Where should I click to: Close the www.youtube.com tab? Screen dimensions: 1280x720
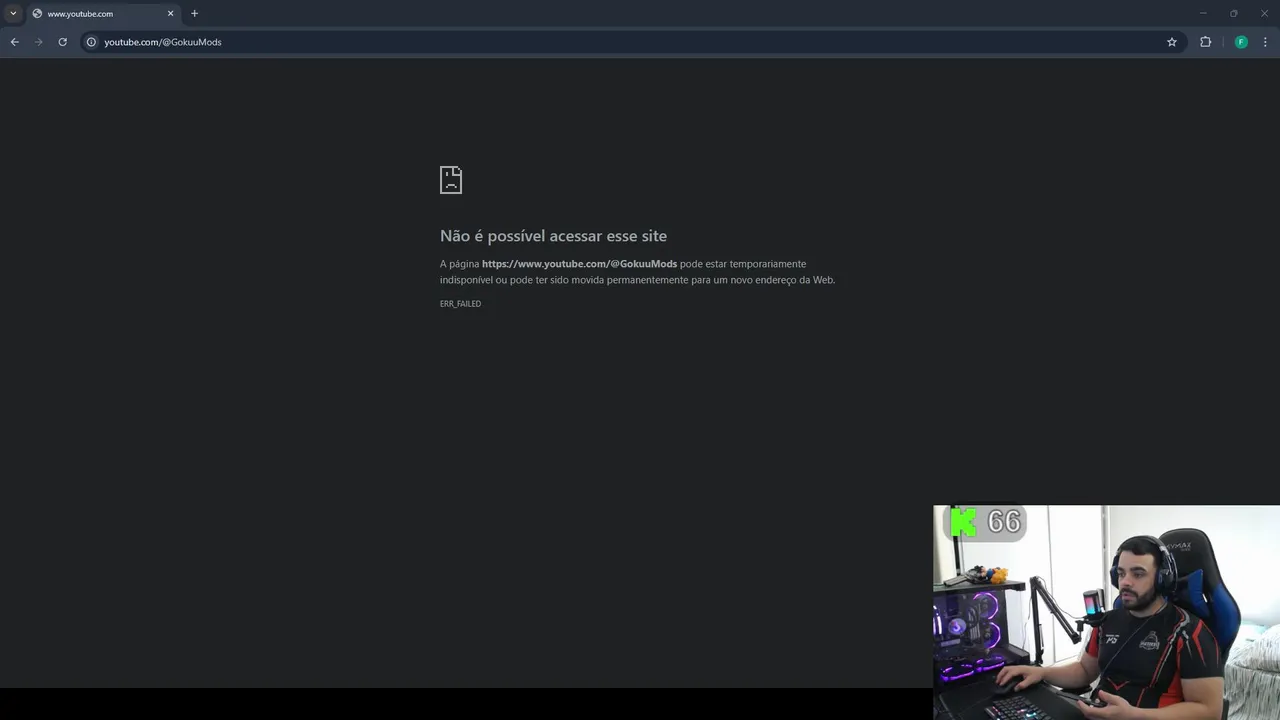tap(170, 14)
